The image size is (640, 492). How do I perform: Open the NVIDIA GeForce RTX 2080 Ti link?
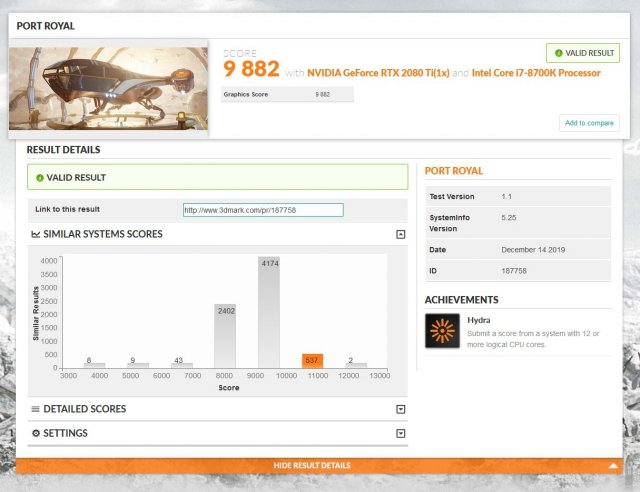pos(378,73)
